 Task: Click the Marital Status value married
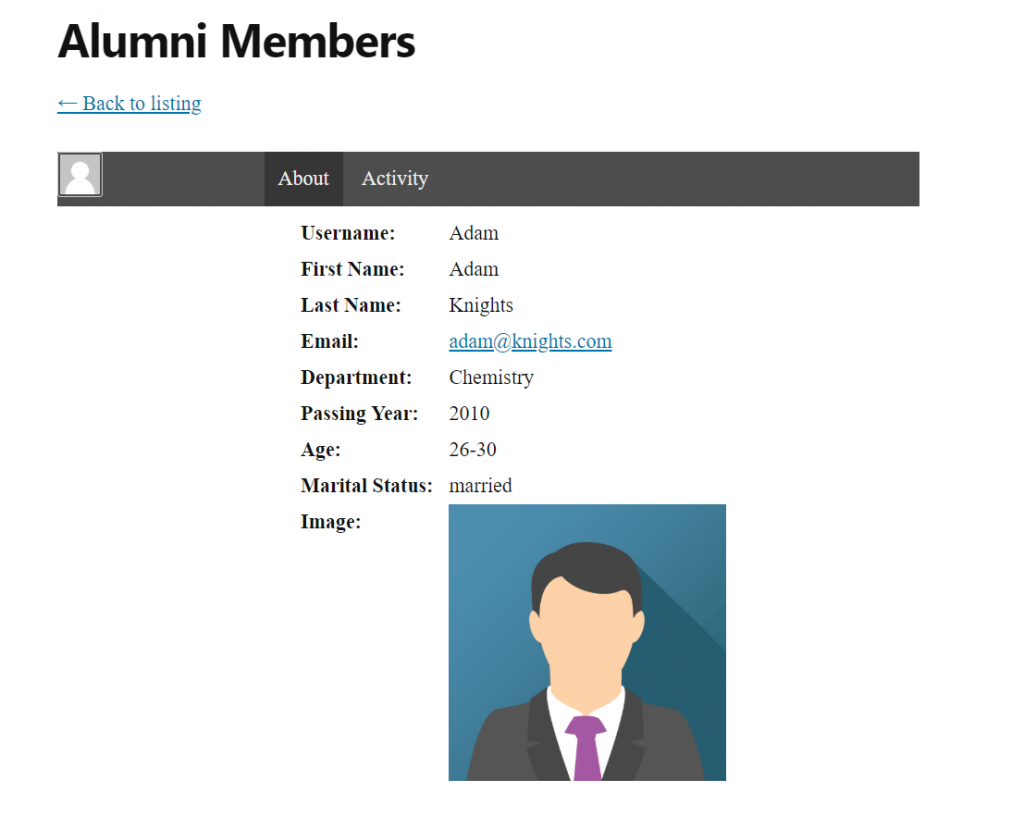click(480, 486)
